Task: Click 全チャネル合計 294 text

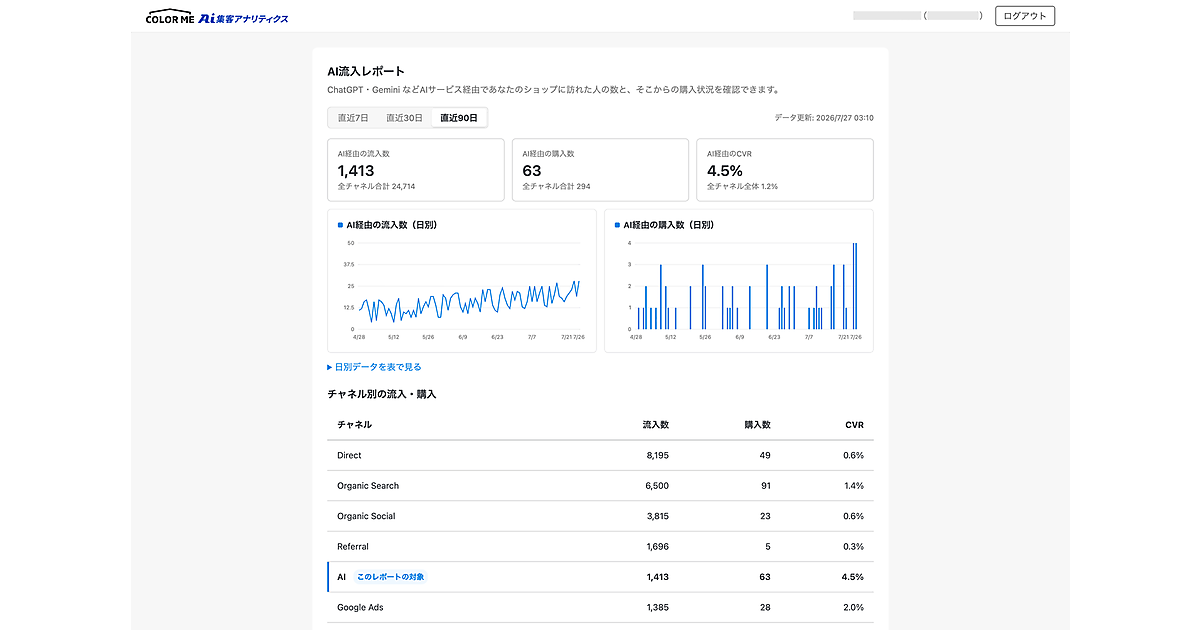Action: pyautogui.click(x=556, y=187)
